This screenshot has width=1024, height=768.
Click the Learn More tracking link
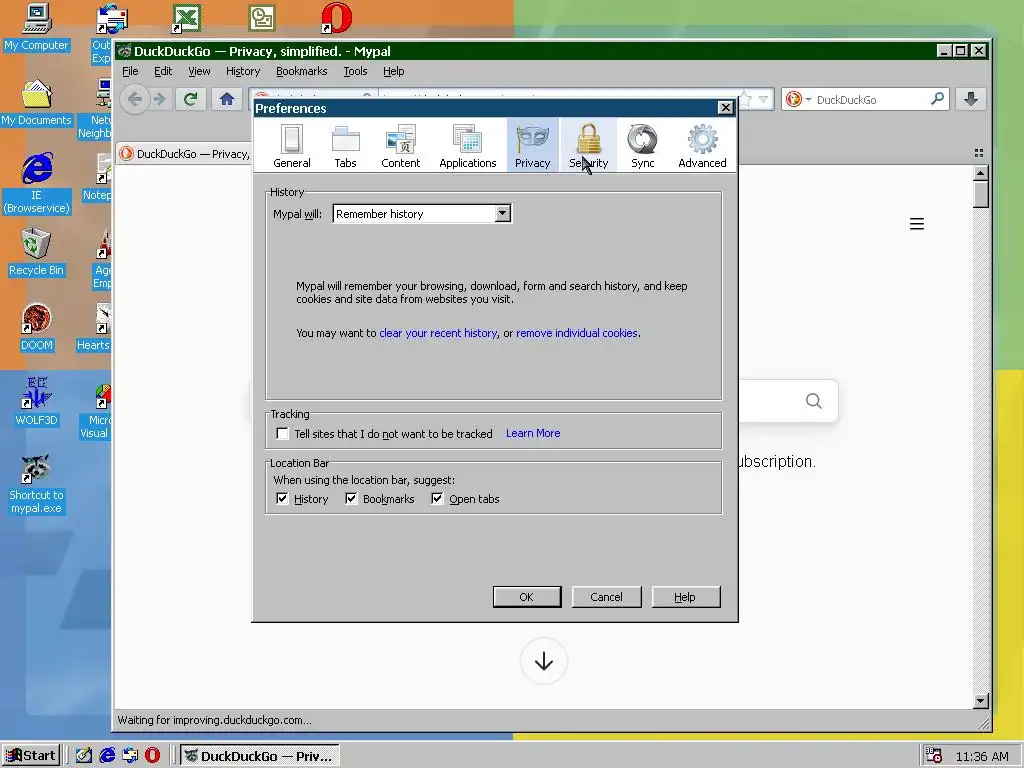click(533, 433)
